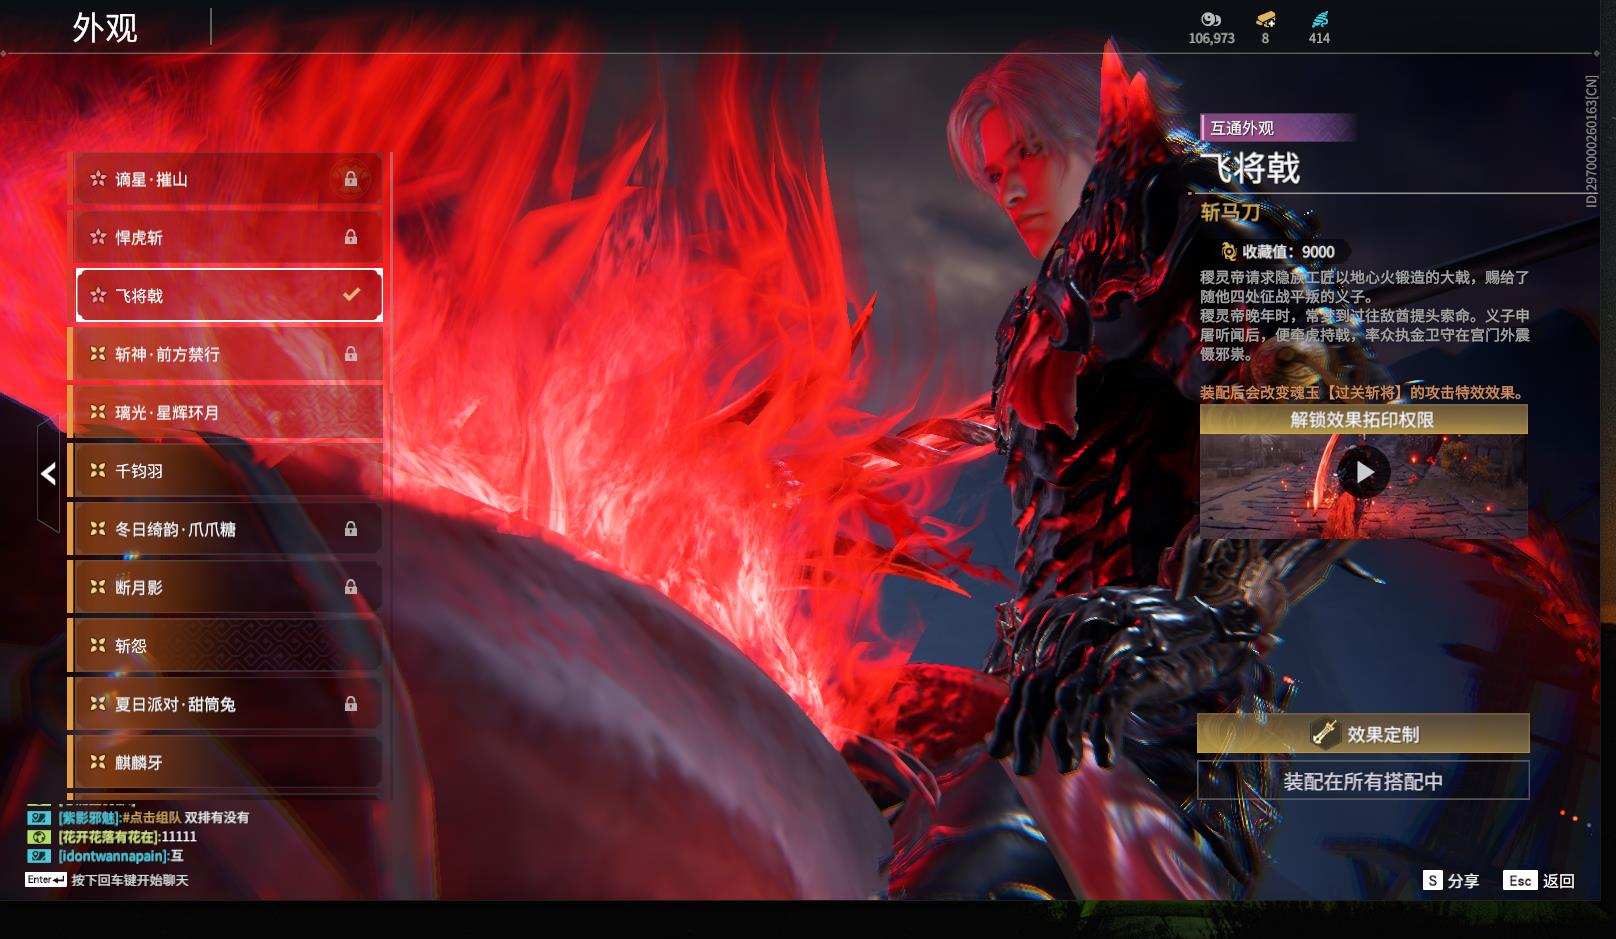Screen dimensions: 1616x939
Task: Click lock icon on 斩神·前方禁行
Action: 351,354
